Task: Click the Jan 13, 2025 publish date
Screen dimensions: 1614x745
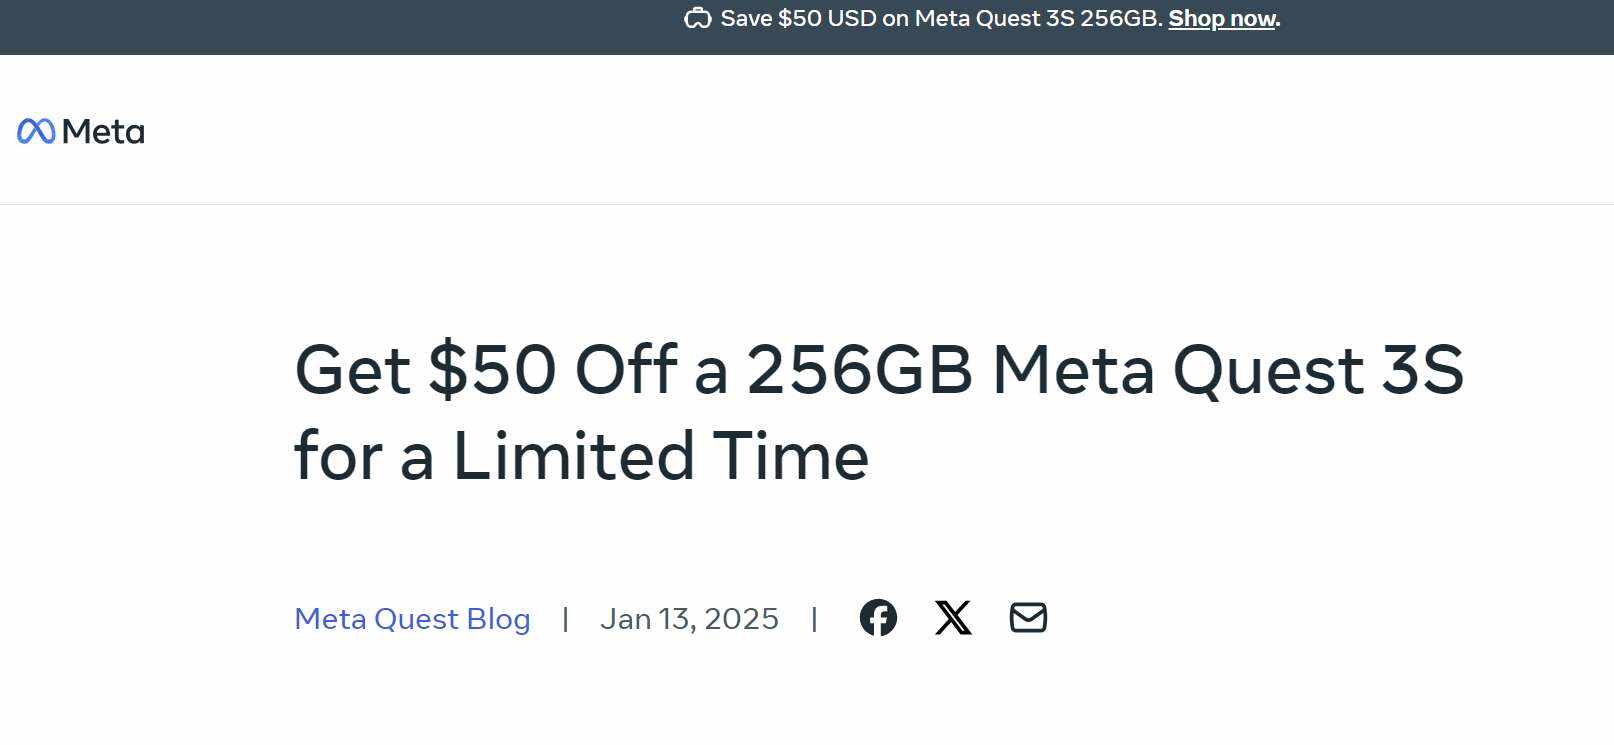Action: pyautogui.click(x=689, y=619)
